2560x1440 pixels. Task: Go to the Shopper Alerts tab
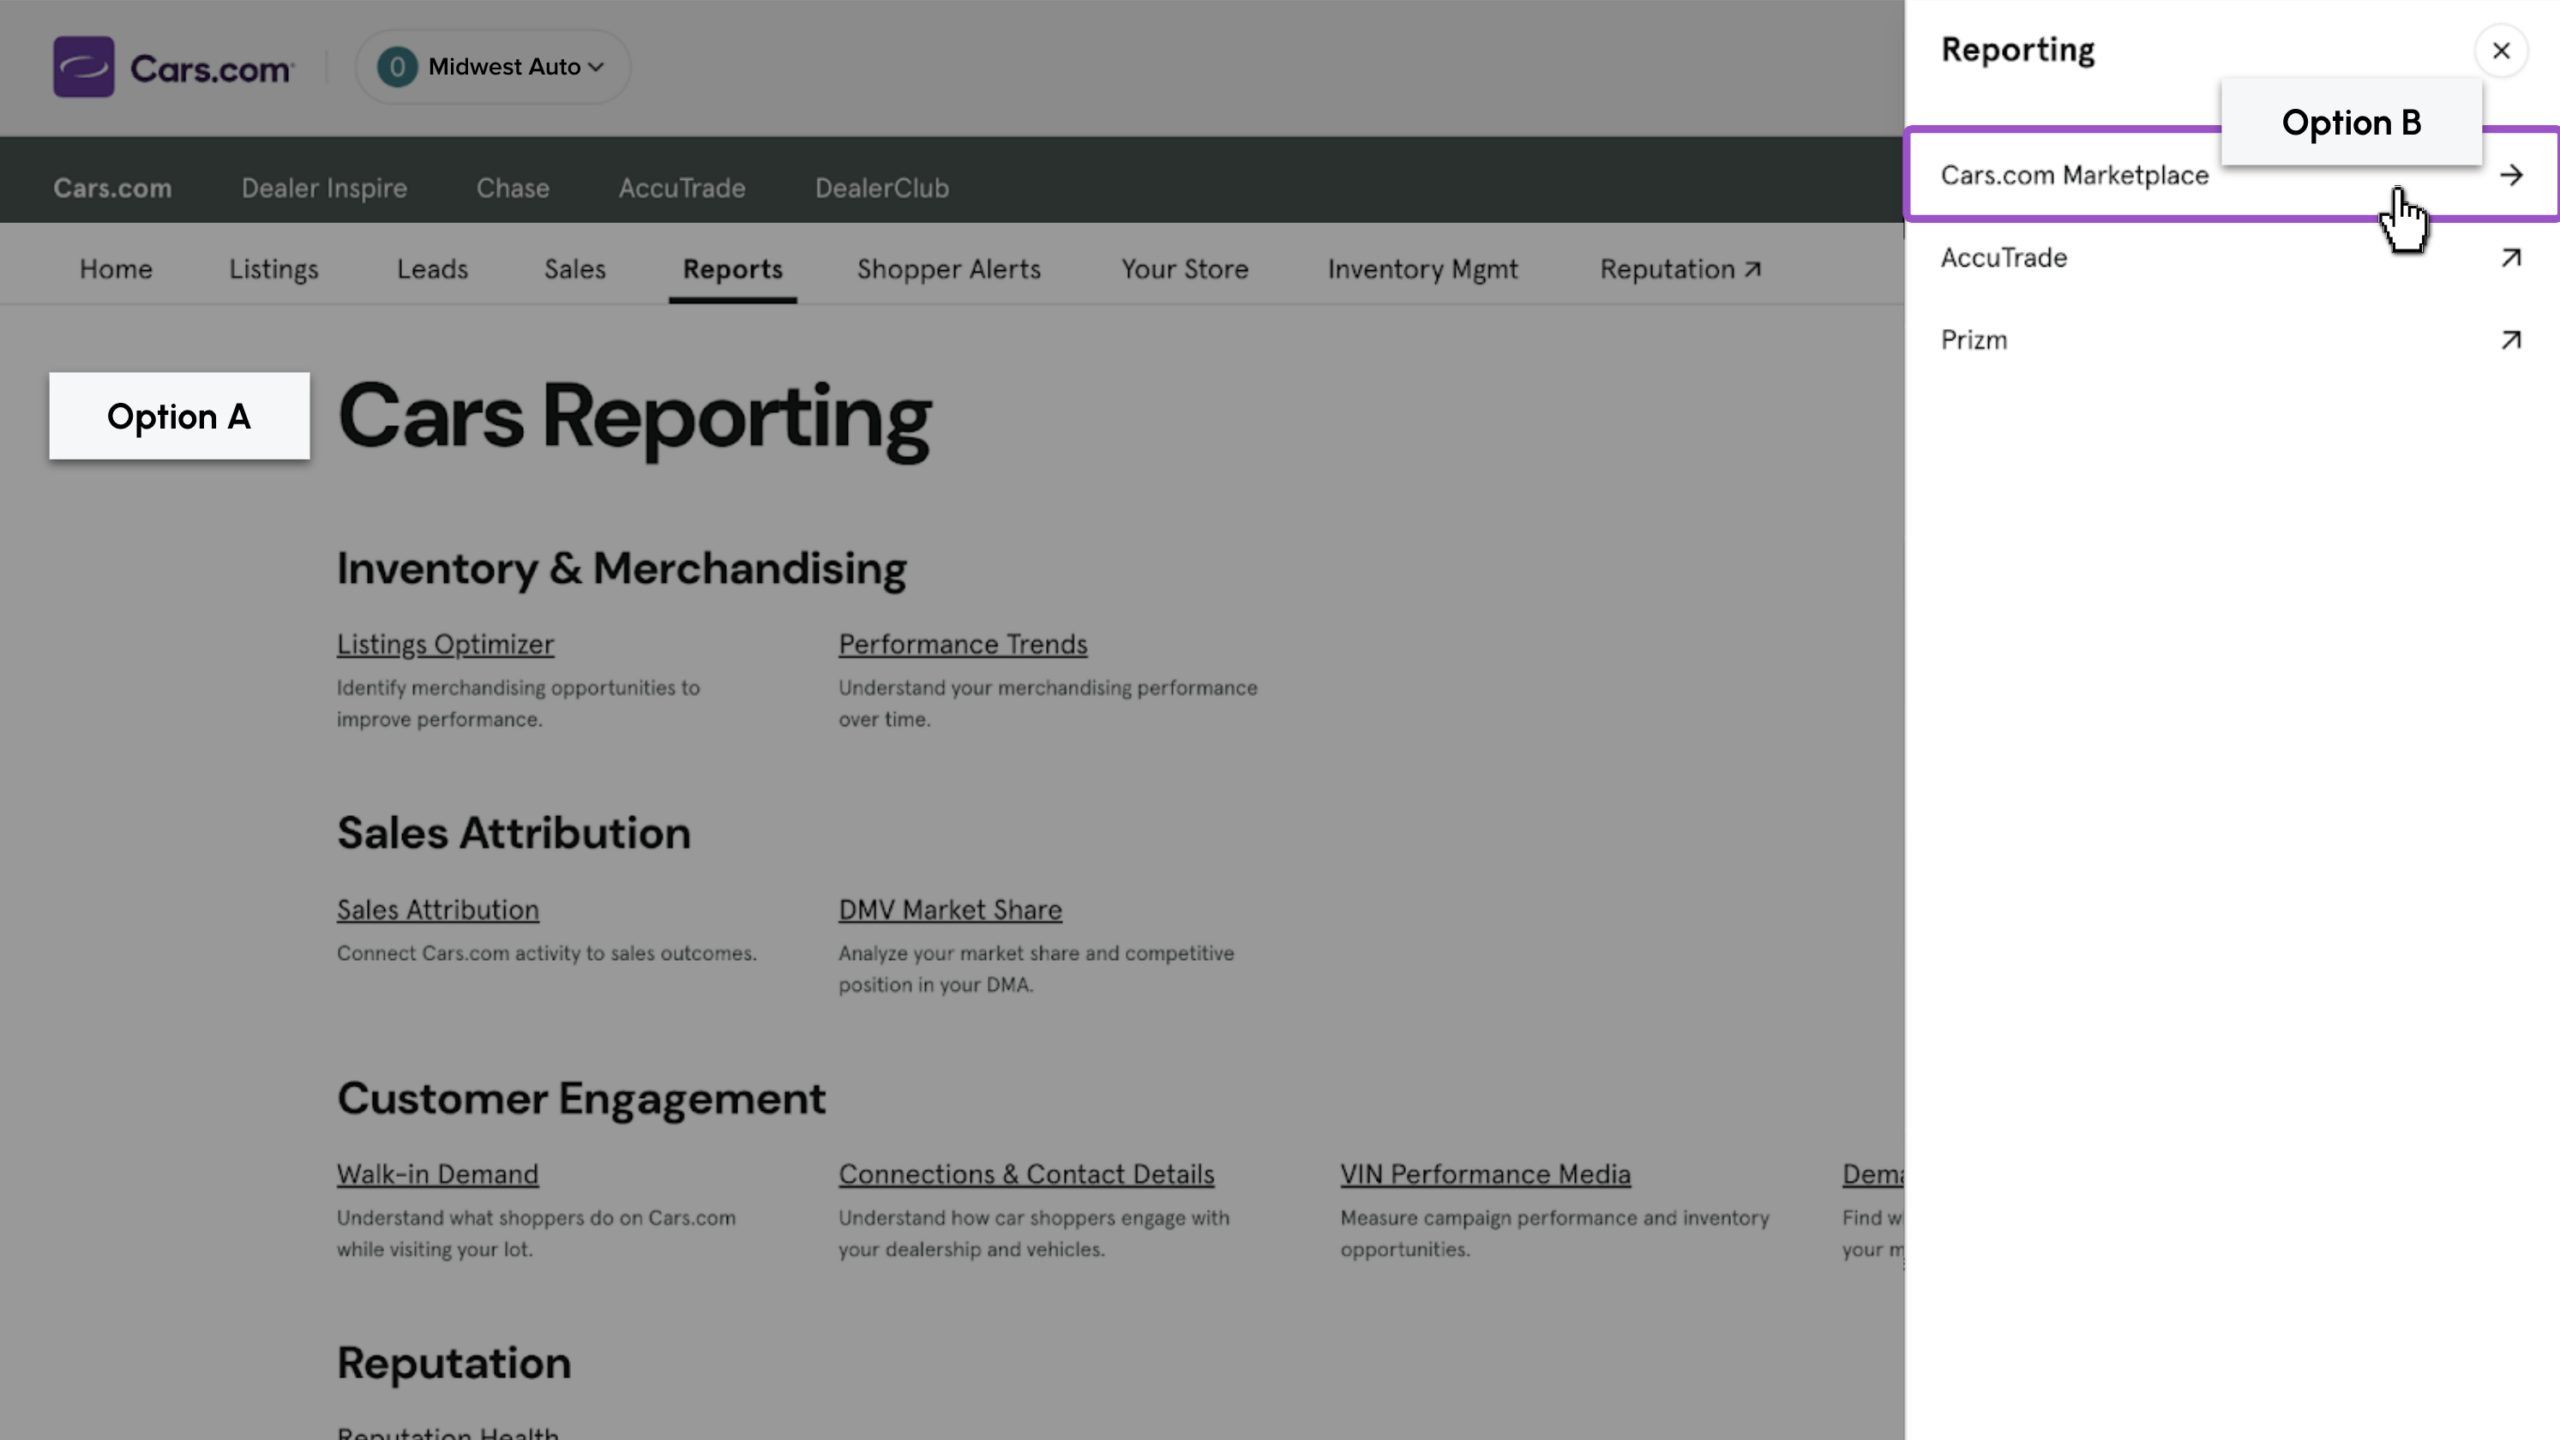point(949,269)
